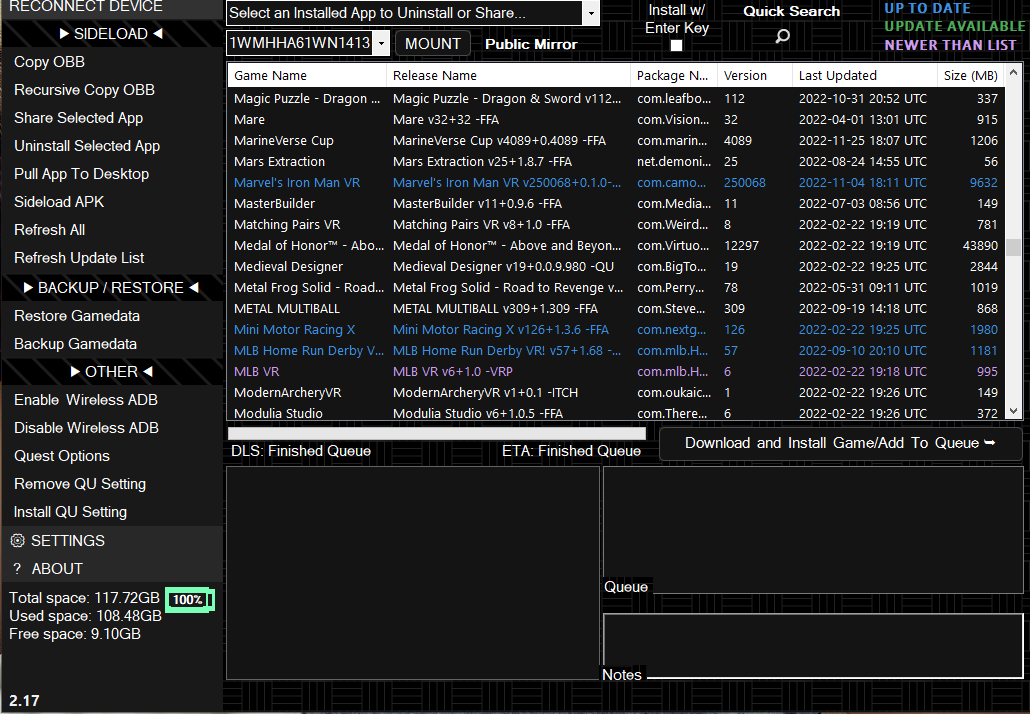Select MLB VR row
The height and width of the screenshot is (714, 1030).
tap(616, 372)
